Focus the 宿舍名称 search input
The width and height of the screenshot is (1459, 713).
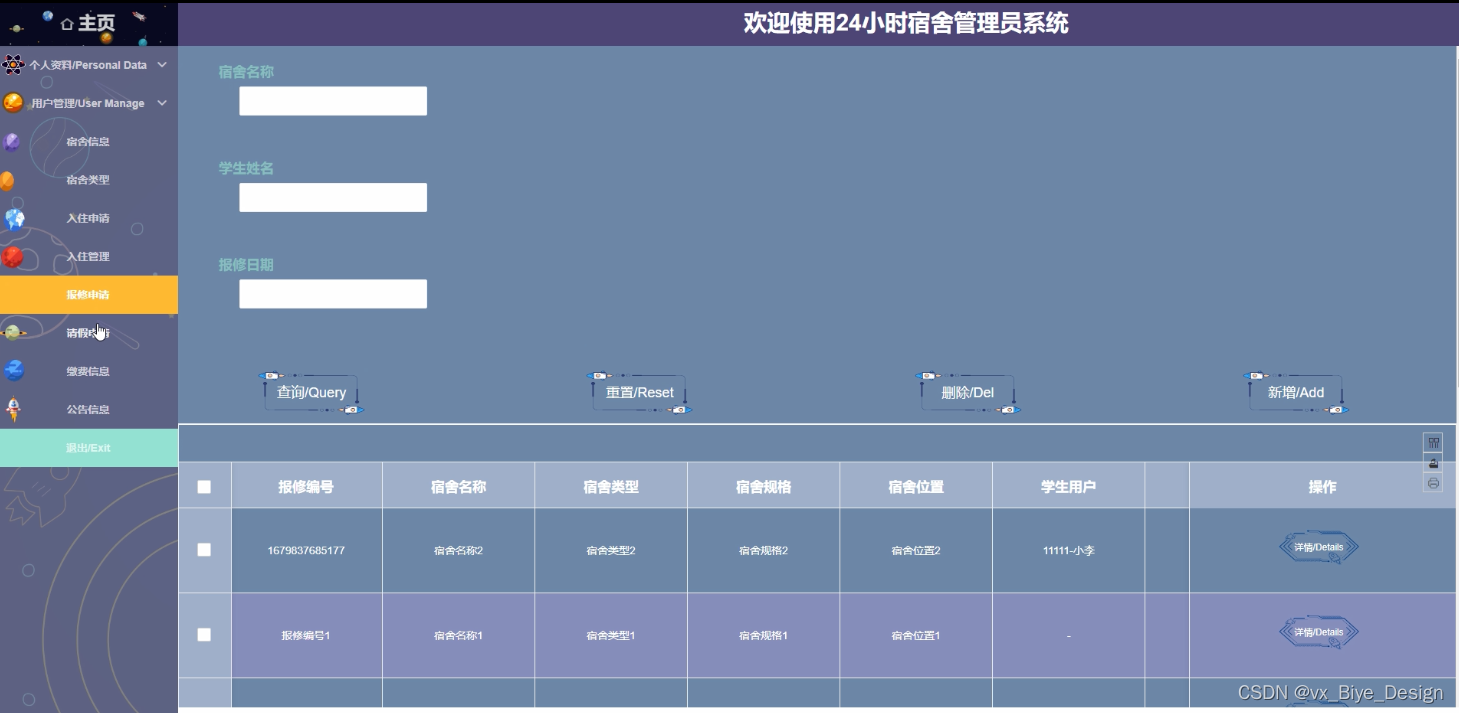point(333,101)
